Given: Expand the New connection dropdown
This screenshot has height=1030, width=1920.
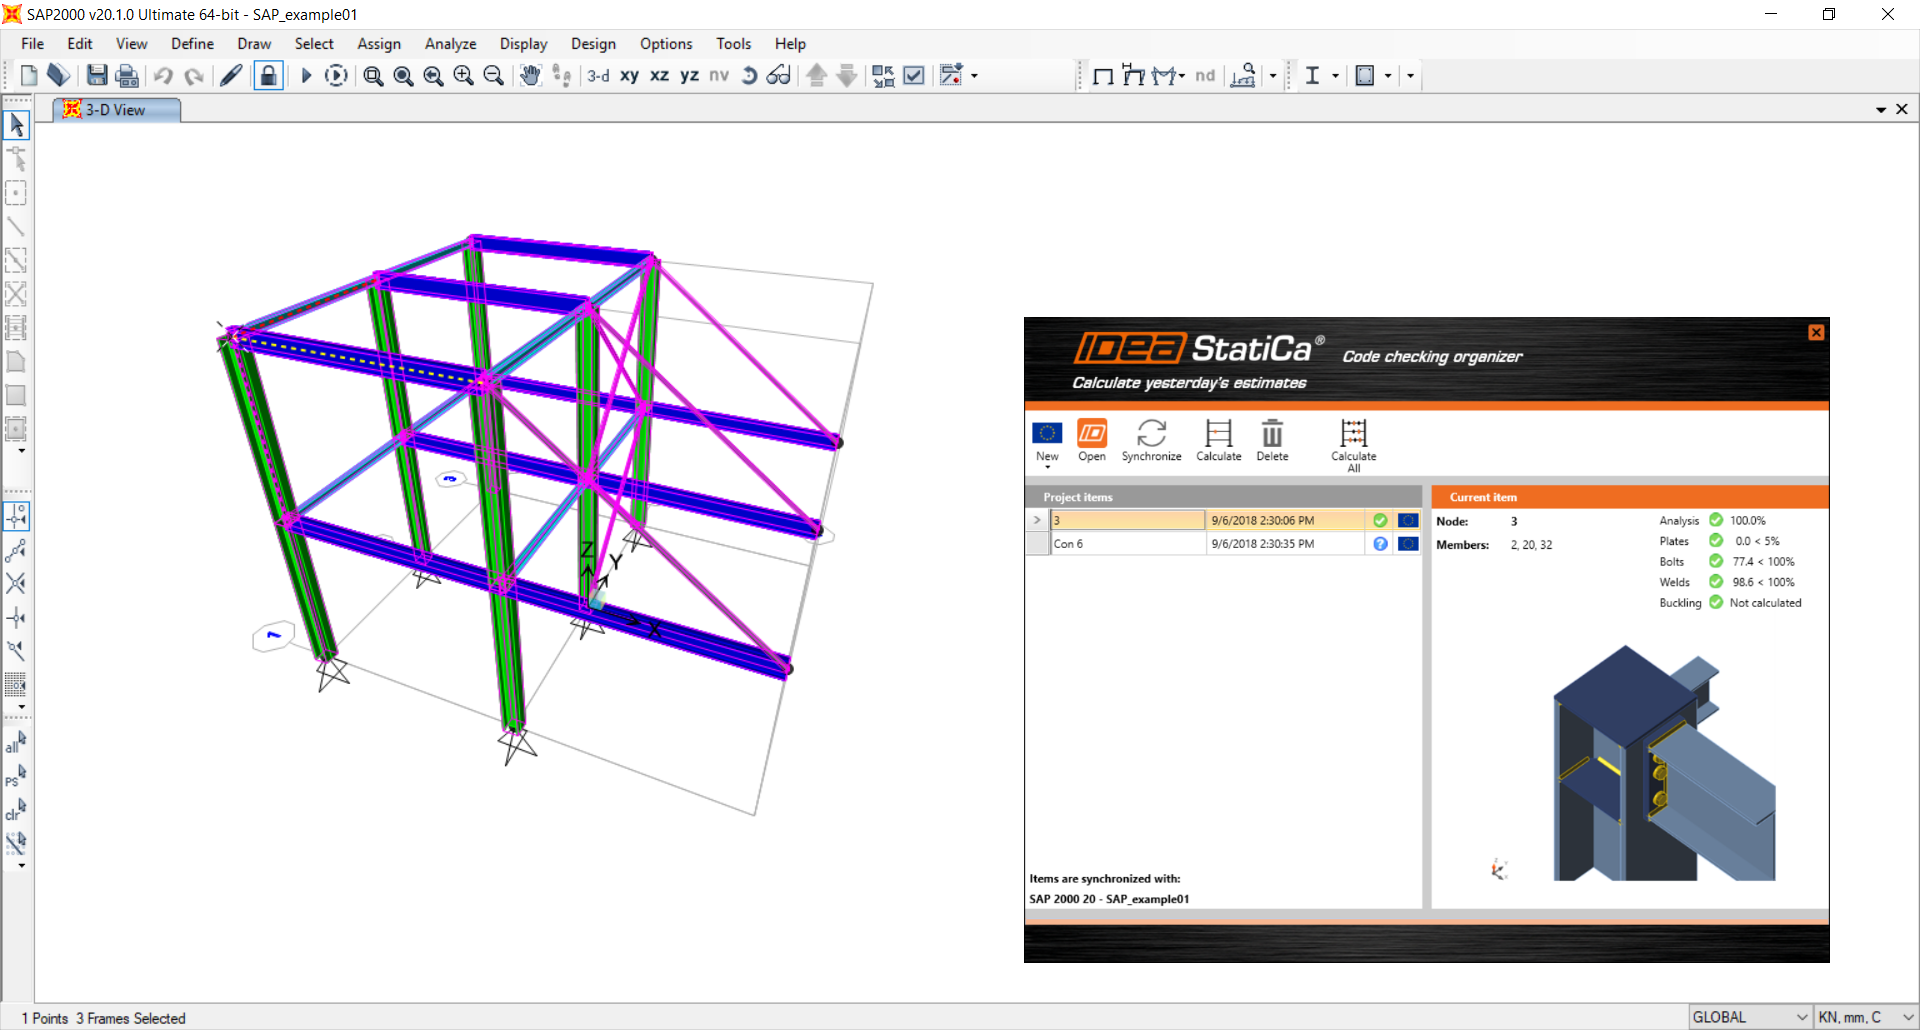Looking at the screenshot, I should coord(1047,467).
